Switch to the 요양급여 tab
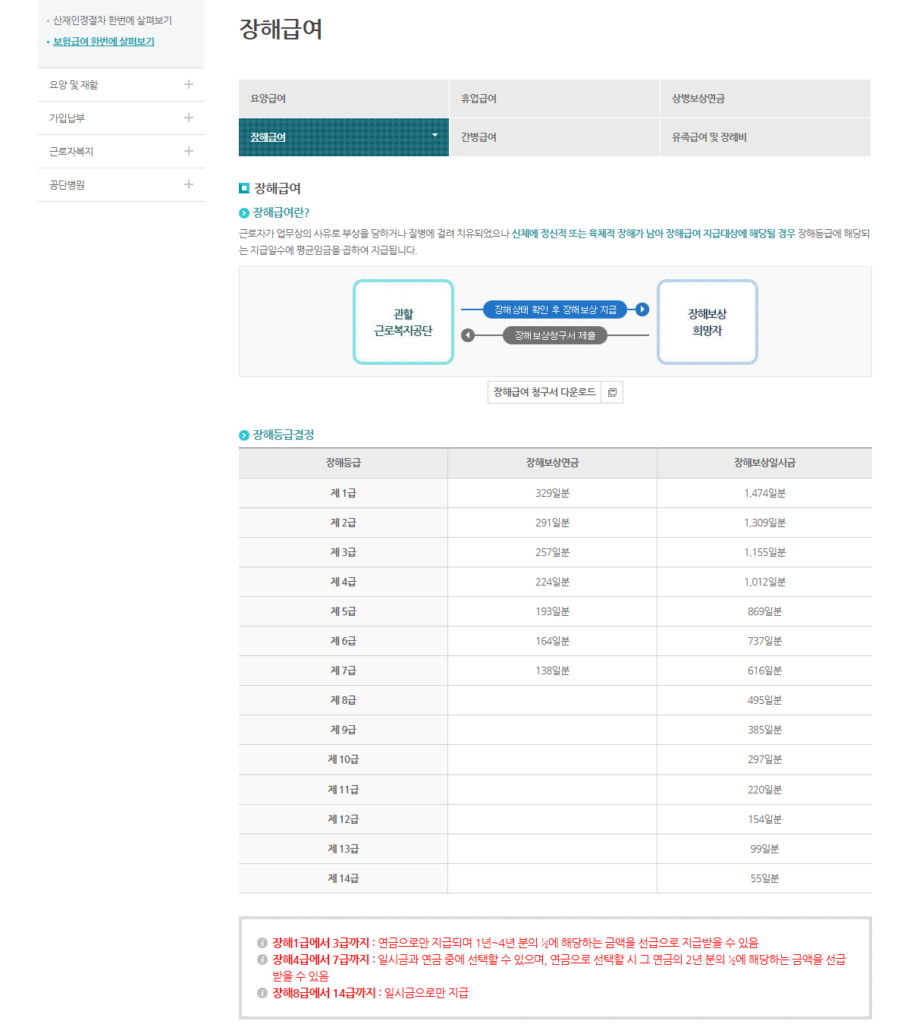This screenshot has width=910, height=1024. click(344, 99)
